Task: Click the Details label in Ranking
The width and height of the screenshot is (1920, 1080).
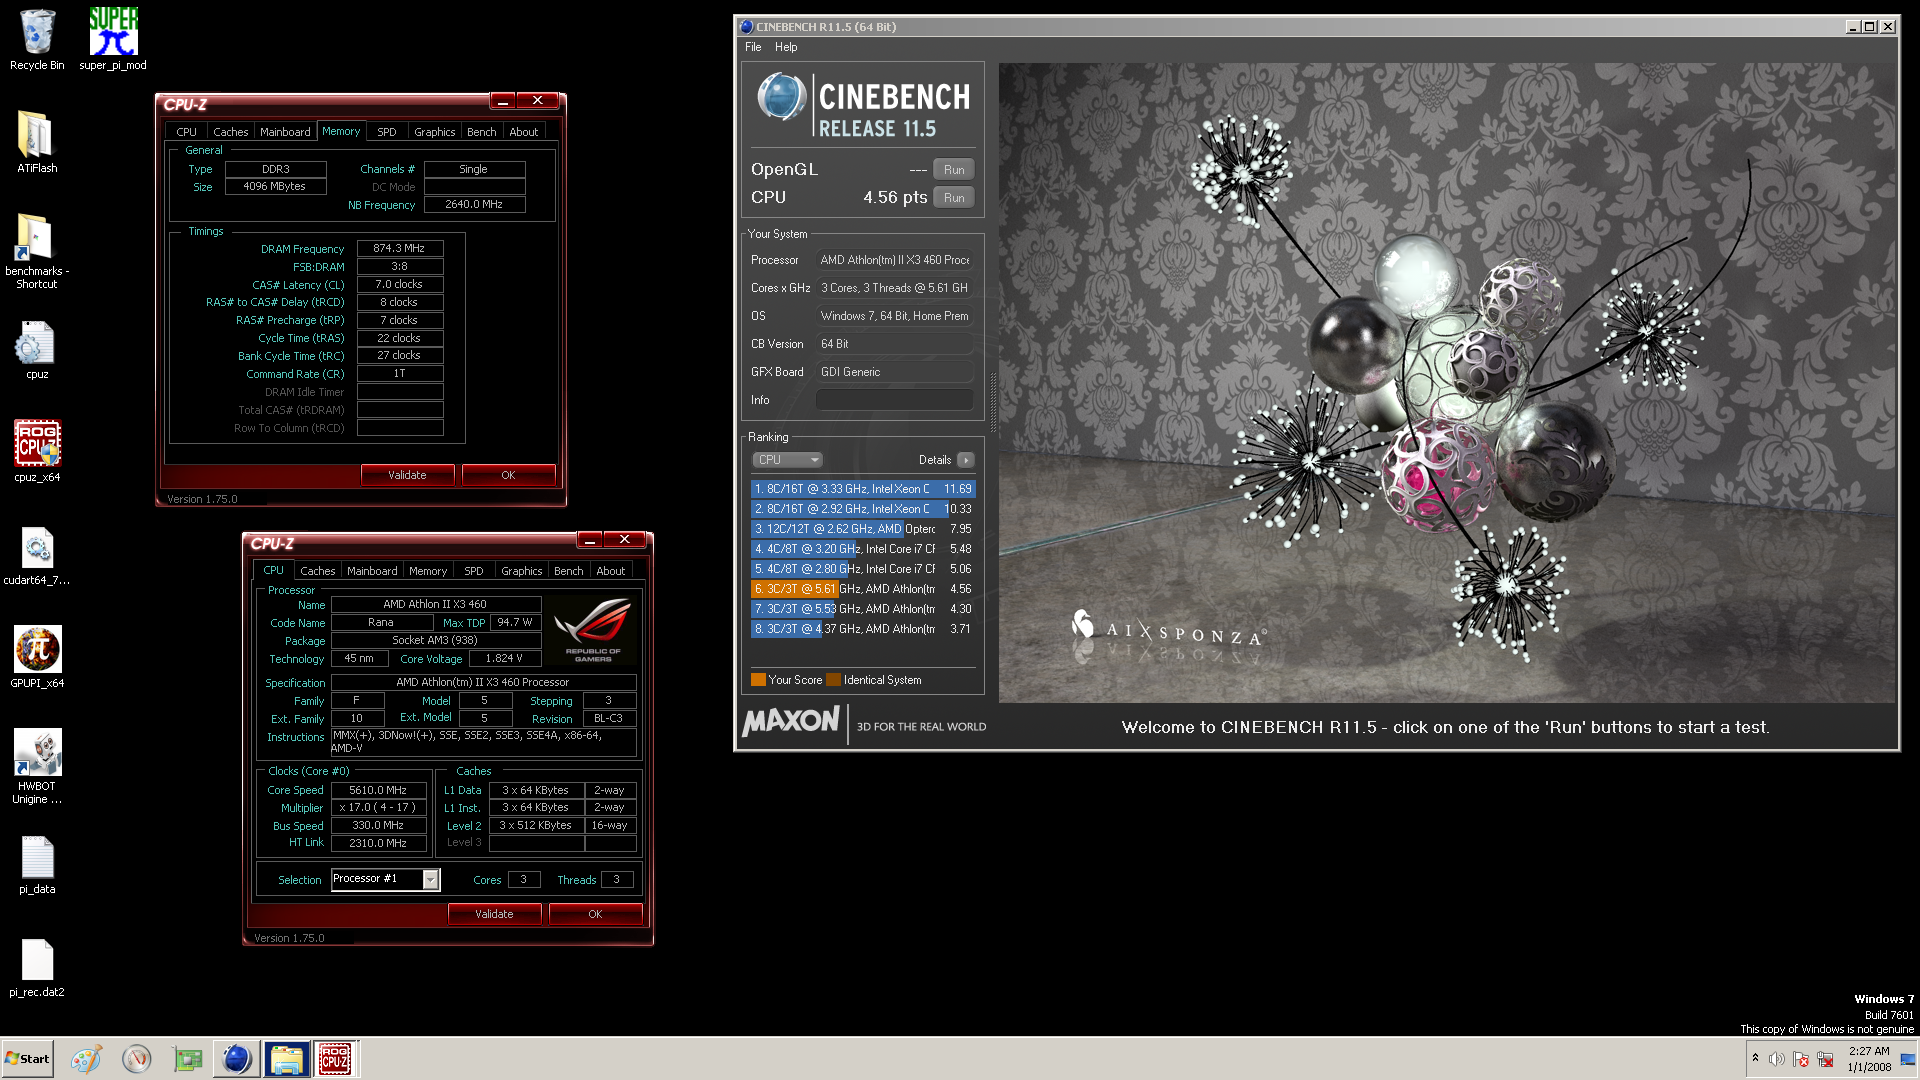Action: point(935,460)
